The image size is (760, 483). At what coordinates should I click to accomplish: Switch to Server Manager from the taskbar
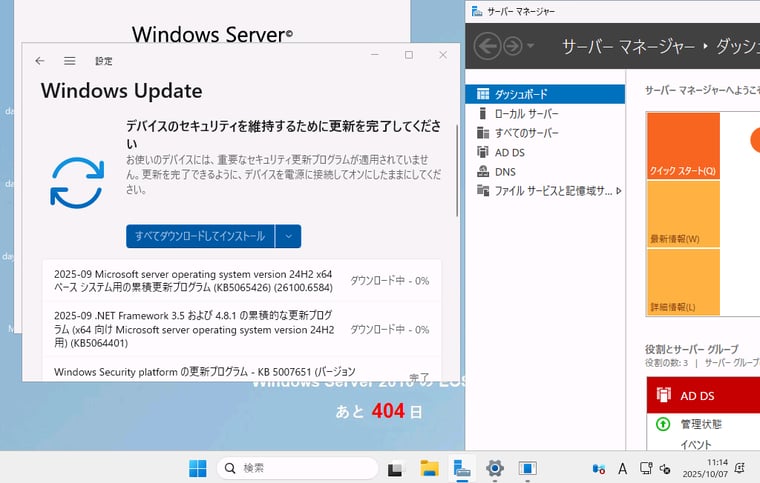click(462, 468)
